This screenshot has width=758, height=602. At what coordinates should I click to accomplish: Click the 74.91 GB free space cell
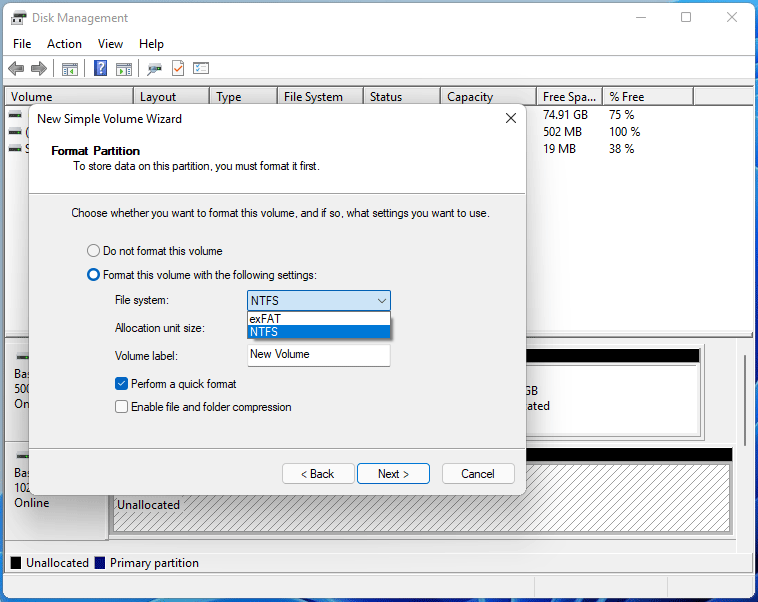[565, 115]
